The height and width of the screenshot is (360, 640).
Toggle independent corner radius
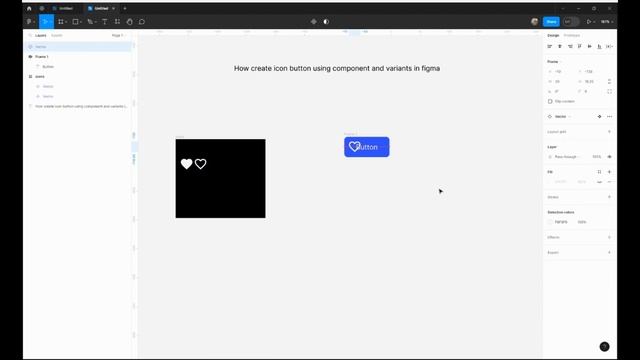point(609,91)
